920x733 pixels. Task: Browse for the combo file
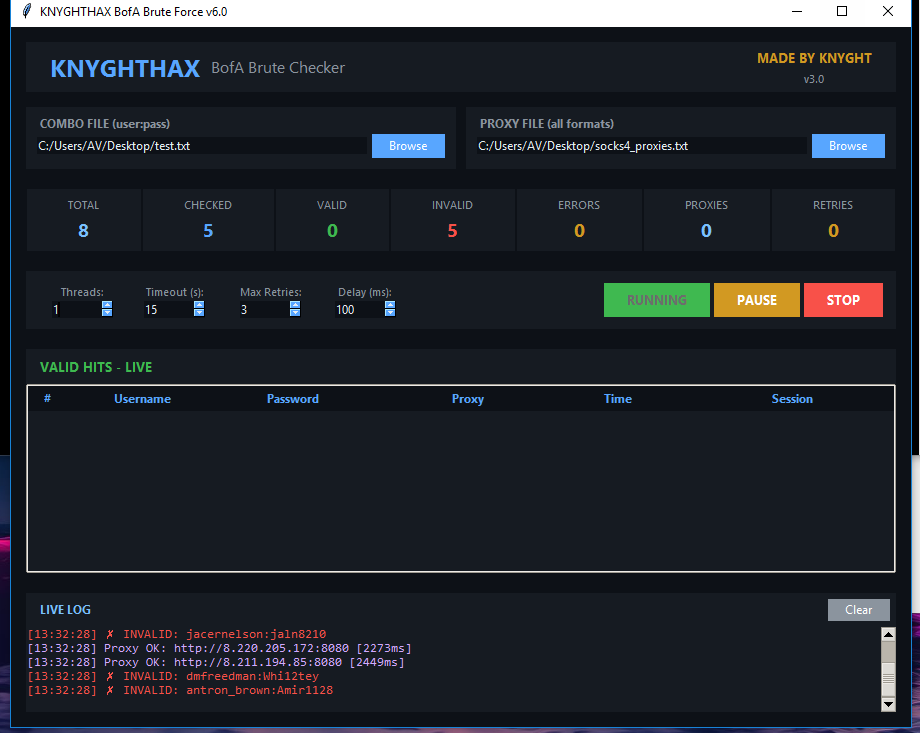(x=408, y=146)
